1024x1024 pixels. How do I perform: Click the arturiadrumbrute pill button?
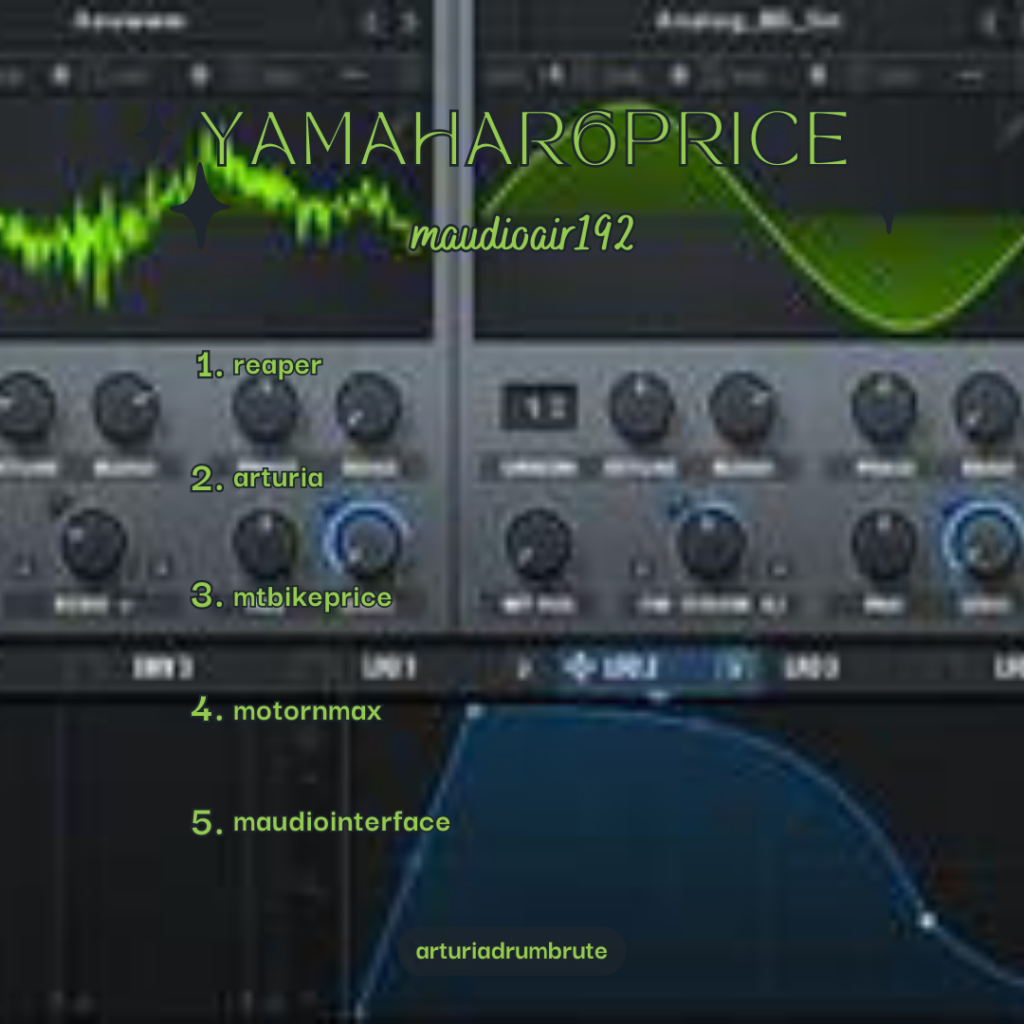[511, 951]
